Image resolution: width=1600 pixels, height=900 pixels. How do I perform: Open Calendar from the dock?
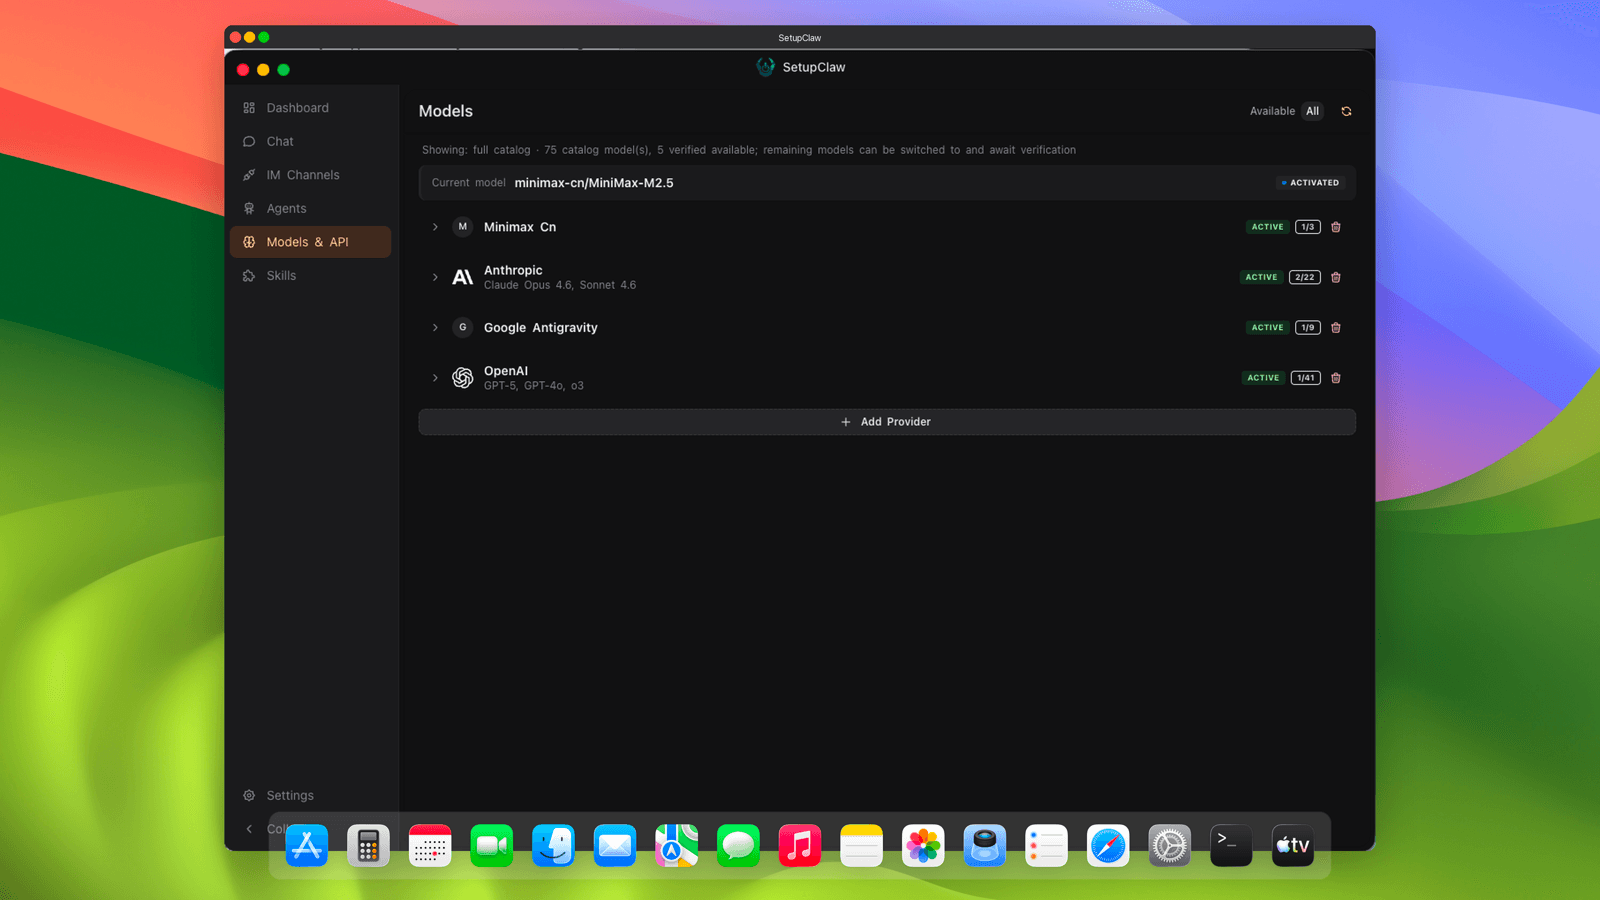pos(430,846)
